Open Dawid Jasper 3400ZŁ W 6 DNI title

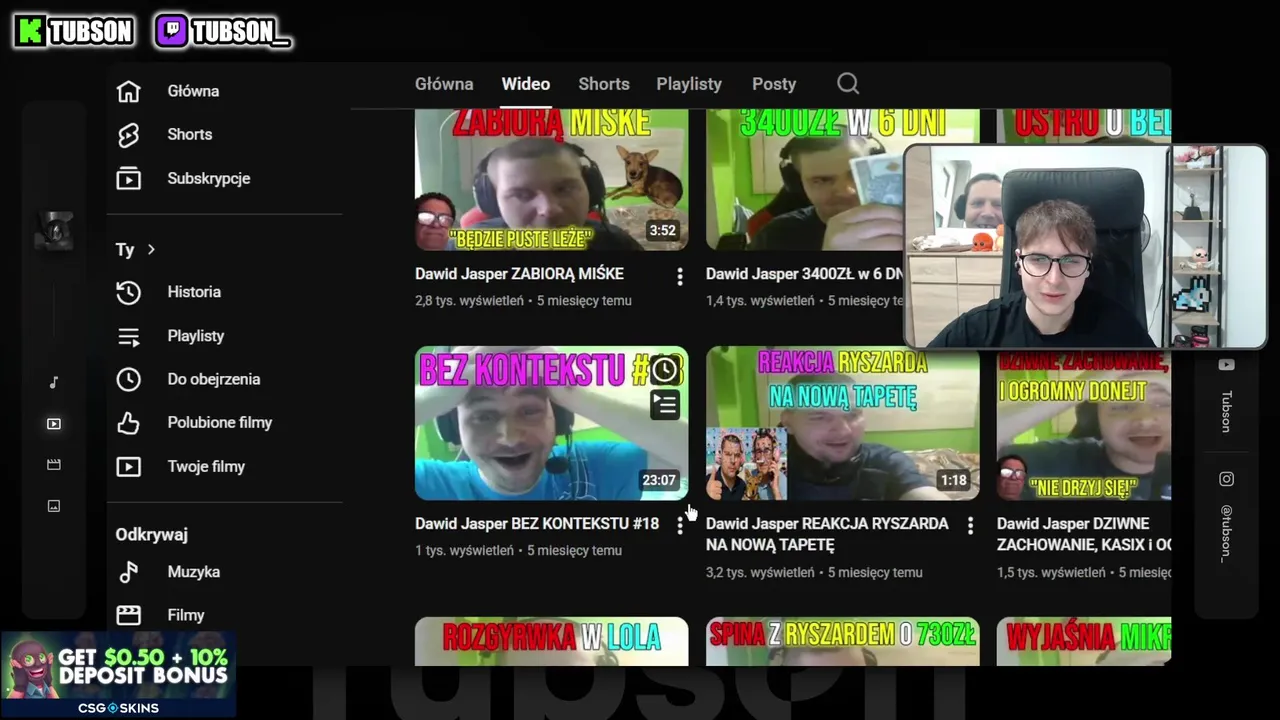[x=803, y=274]
